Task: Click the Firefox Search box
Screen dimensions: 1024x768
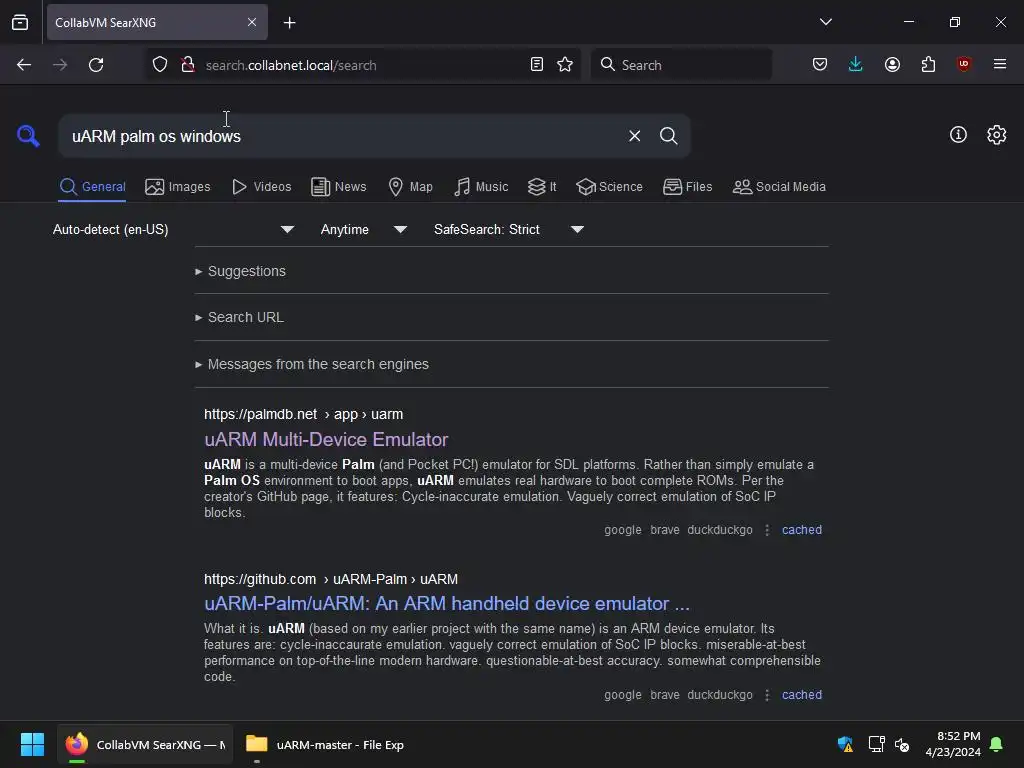Action: (681, 65)
